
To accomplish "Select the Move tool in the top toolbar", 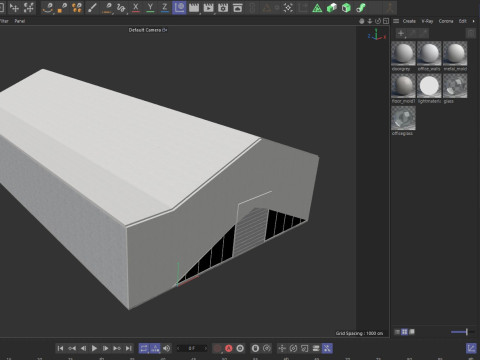I will (14, 7).
